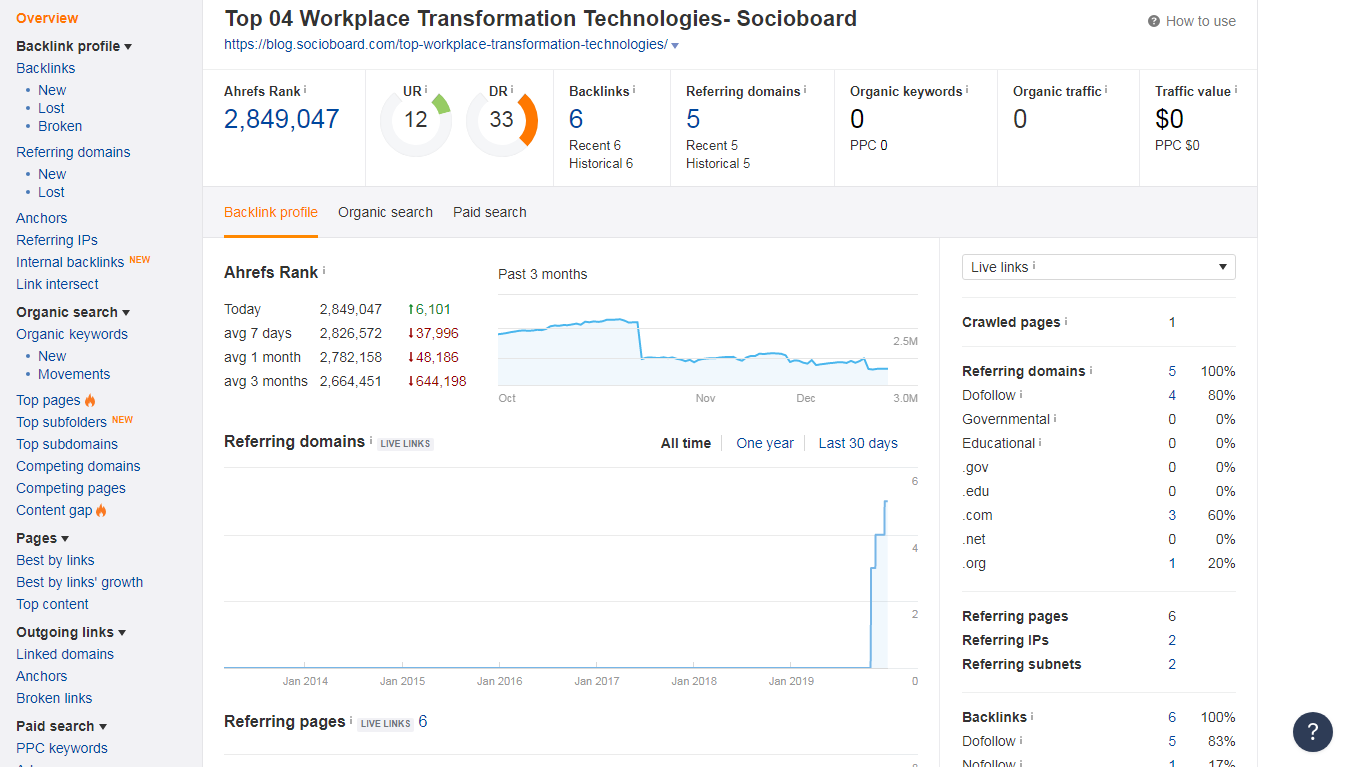Show referring domains for One year
Screen dimensions: 1349x767
pyautogui.click(x=765, y=443)
